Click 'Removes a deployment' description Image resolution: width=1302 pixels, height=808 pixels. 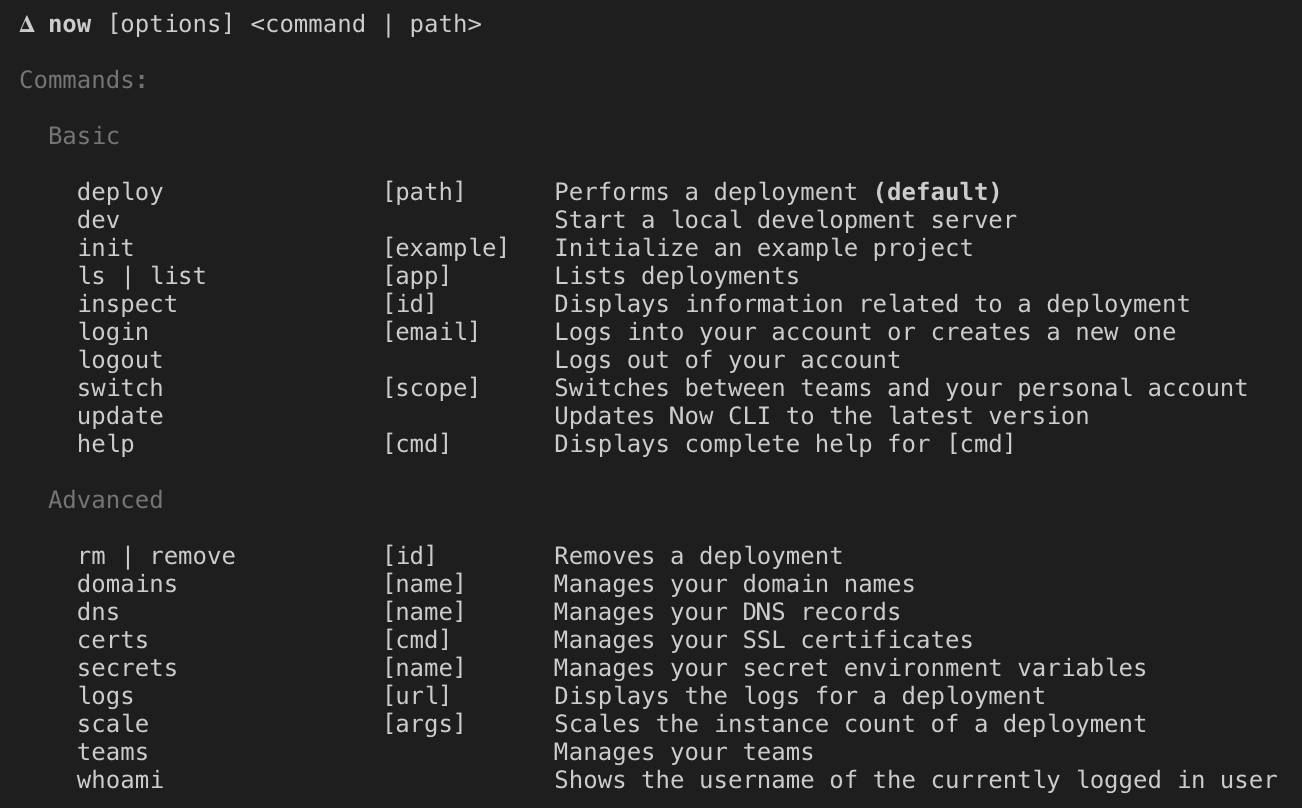pyautogui.click(x=698, y=556)
